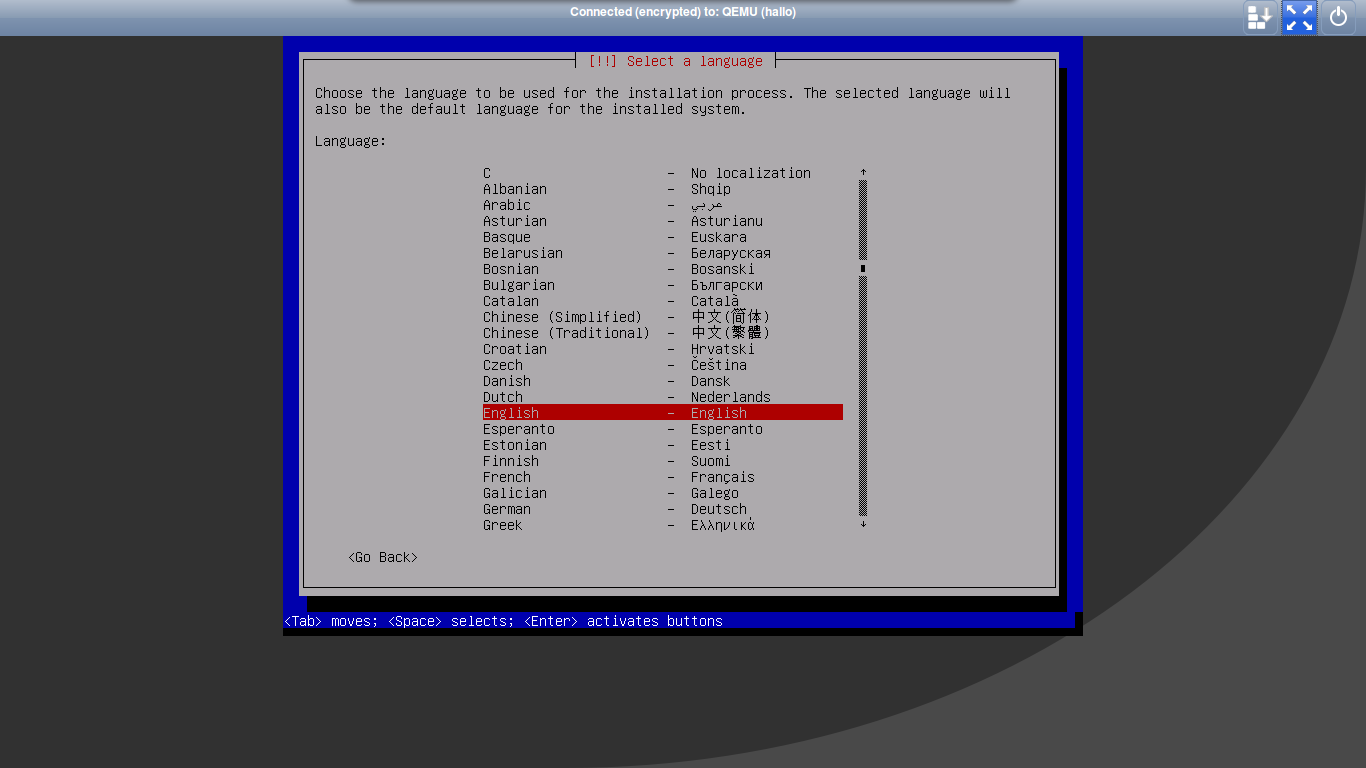
Task: Select Esperanto language entry
Action: 663,429
